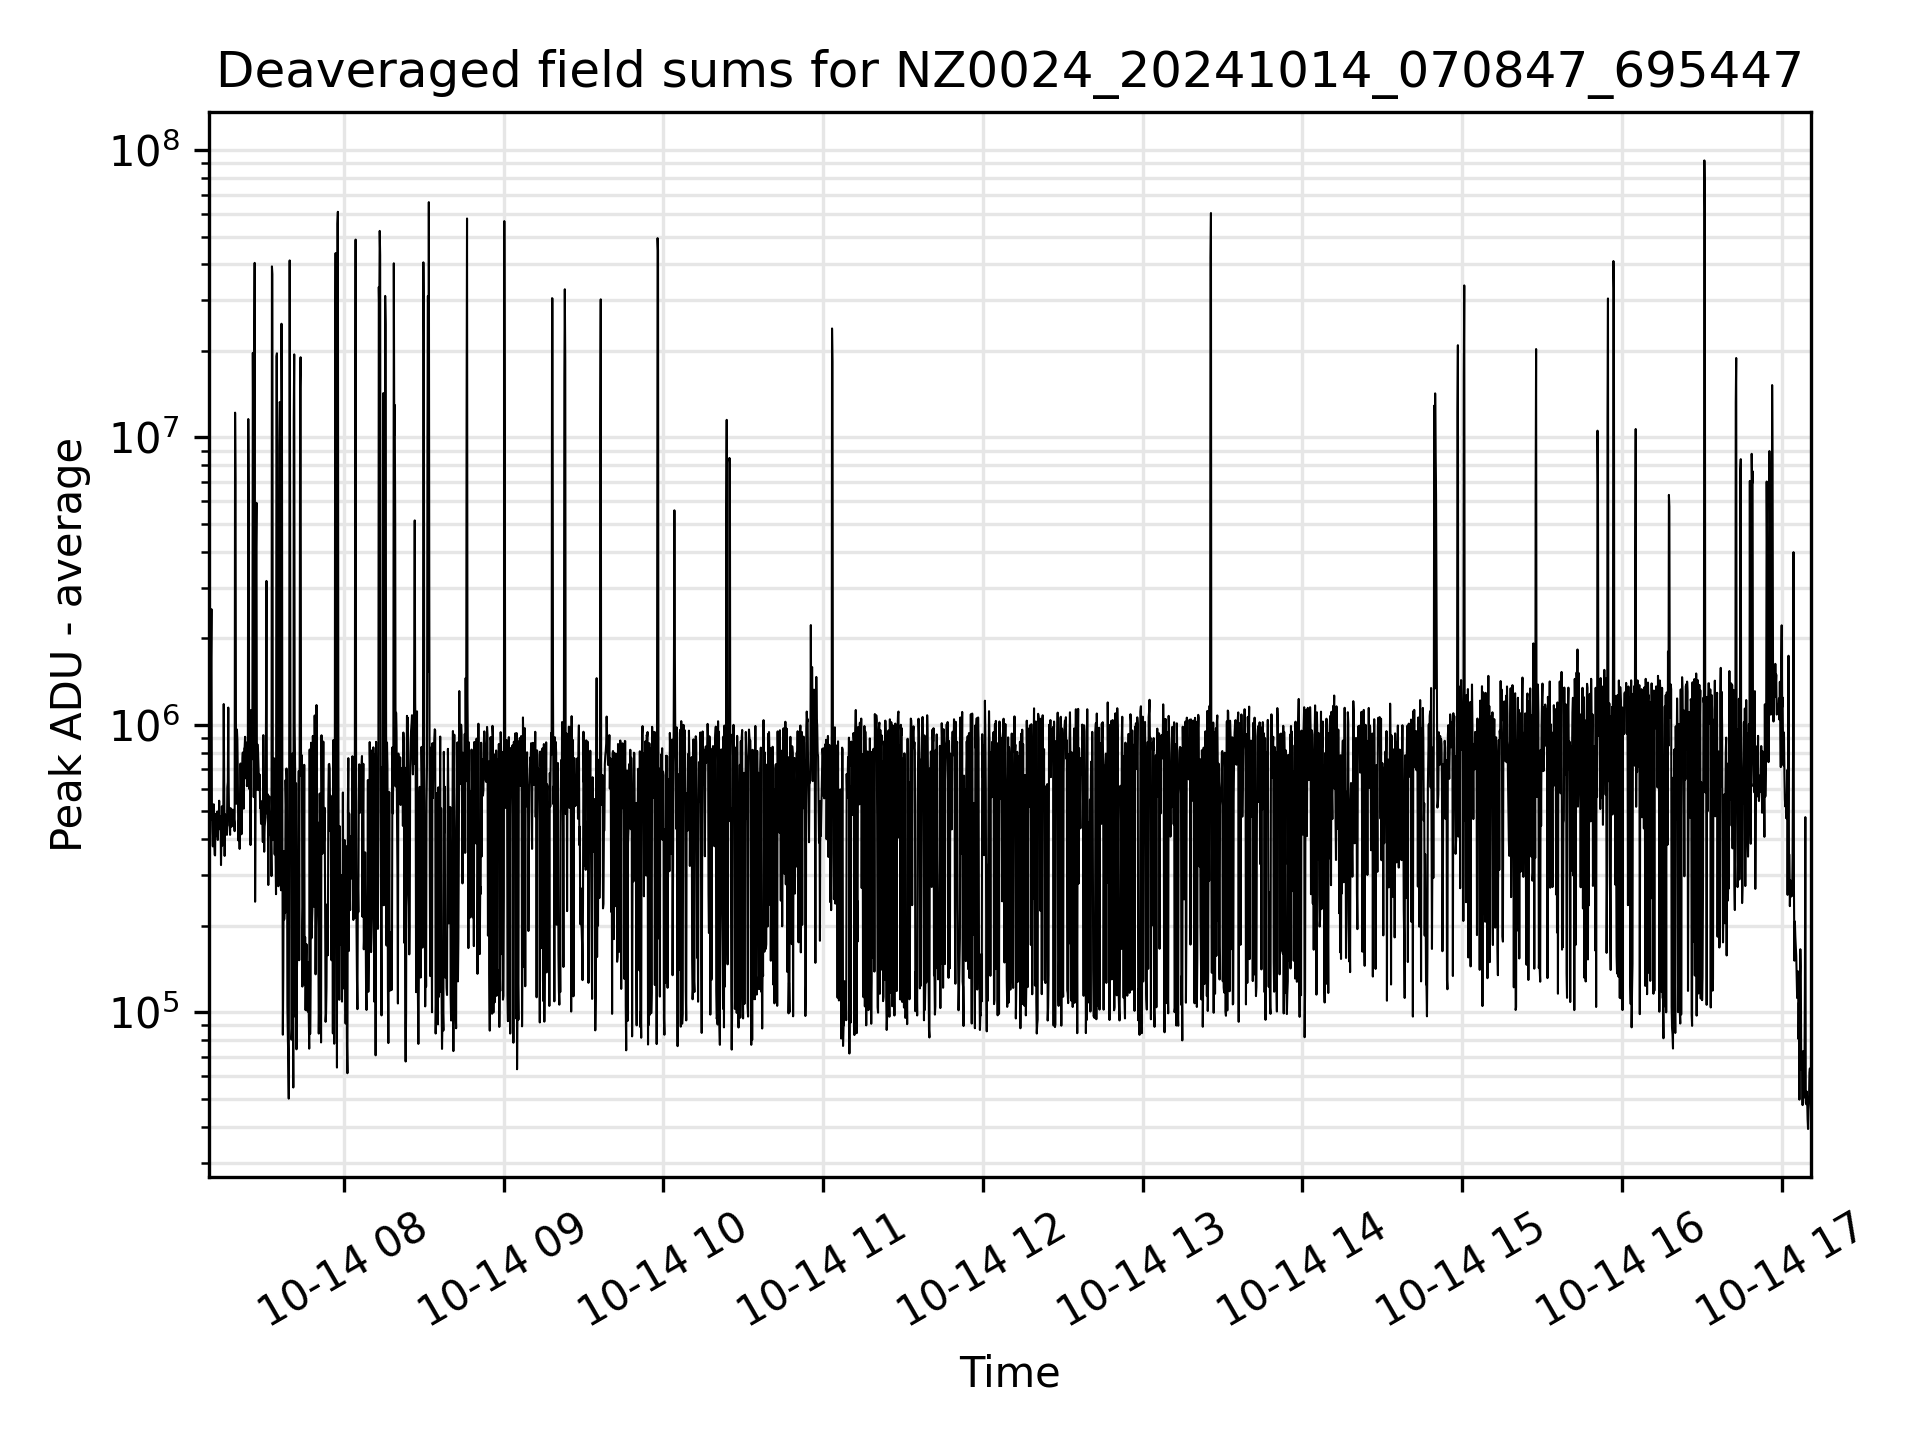Image resolution: width=1920 pixels, height=1440 pixels.
Task: Click the chart title mentioning NZ0024_20241014_070847_695447
Action: point(1009,71)
